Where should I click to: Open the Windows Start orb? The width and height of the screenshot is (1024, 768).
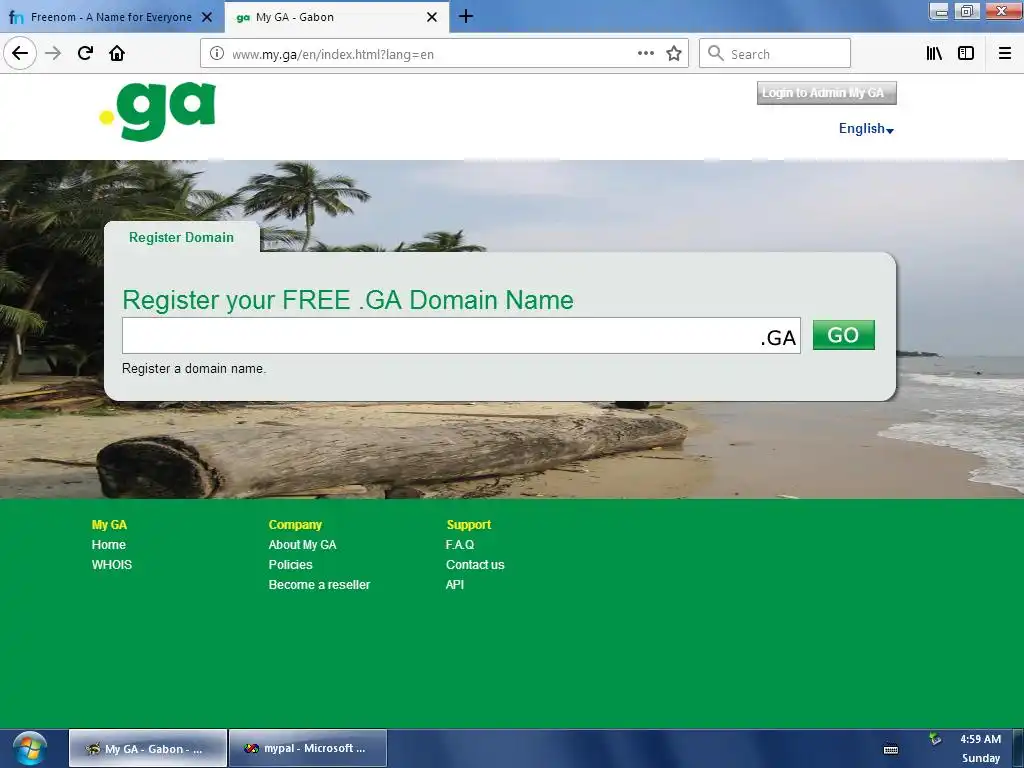(x=29, y=748)
